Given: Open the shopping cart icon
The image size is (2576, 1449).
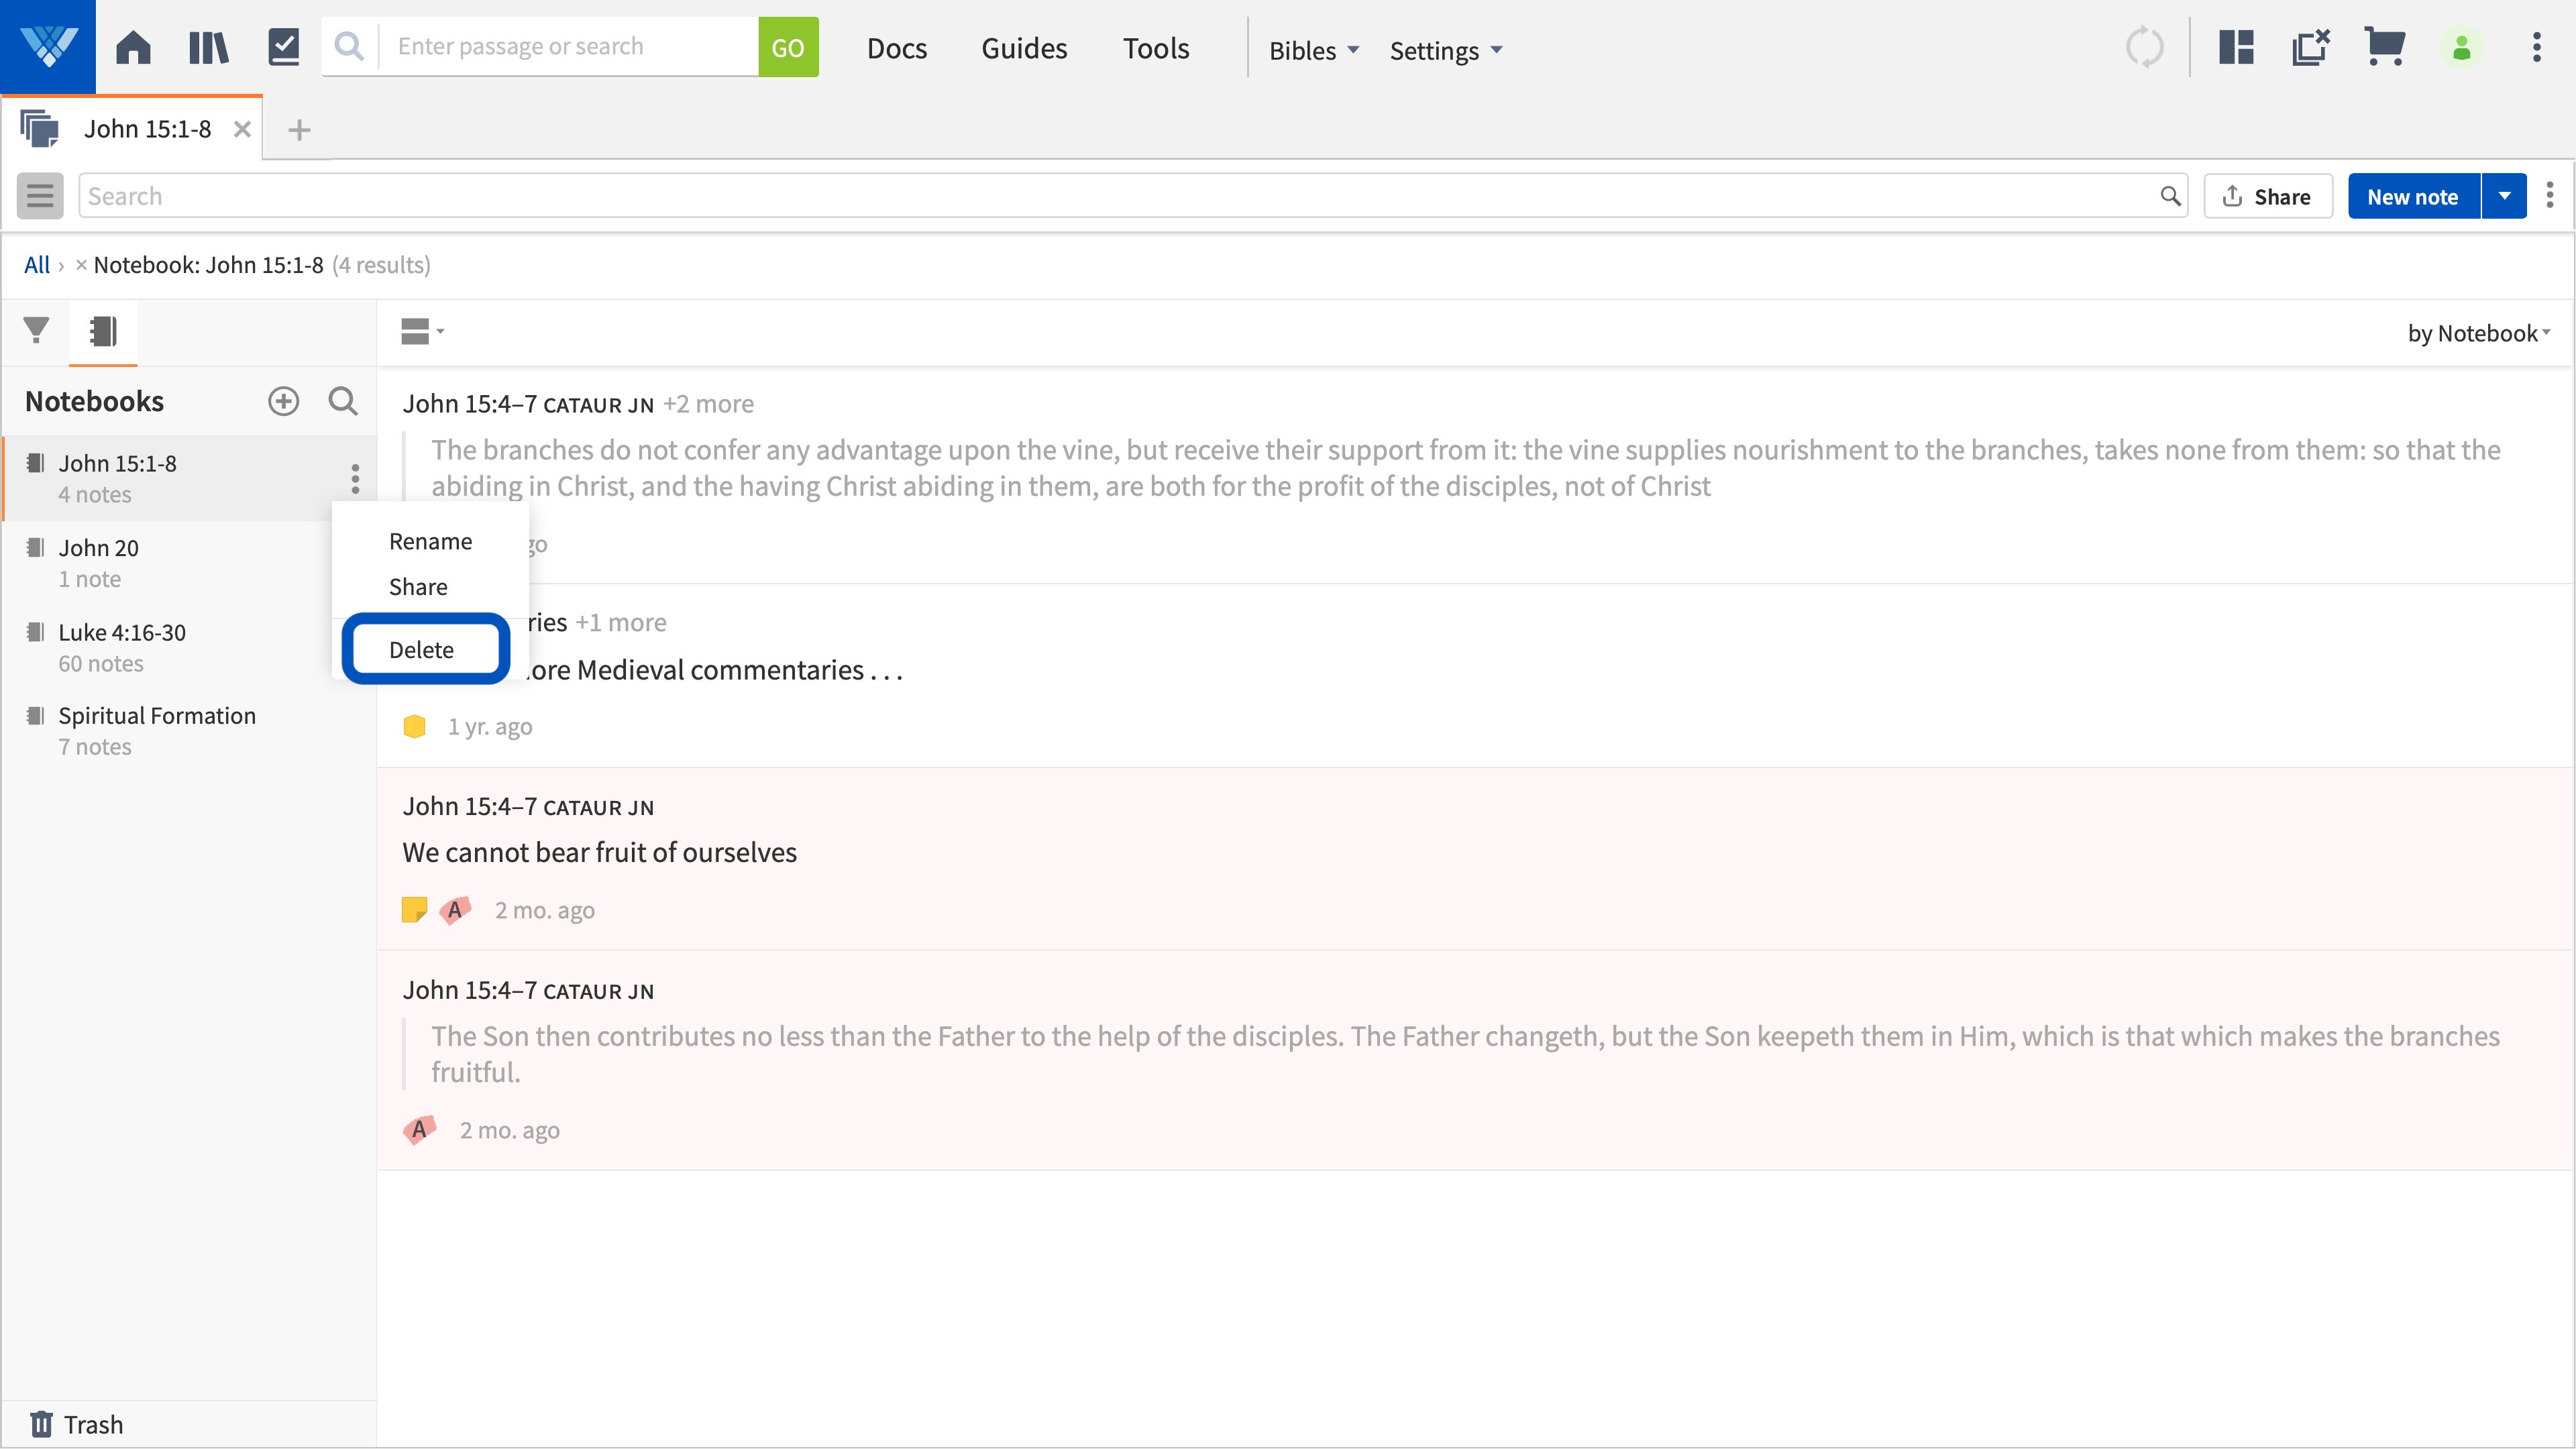Looking at the screenshot, I should [2385, 47].
